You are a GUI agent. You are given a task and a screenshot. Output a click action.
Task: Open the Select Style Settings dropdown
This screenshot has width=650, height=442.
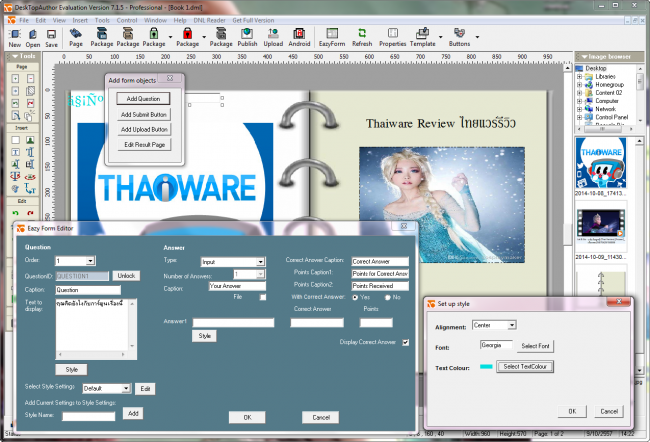126,389
